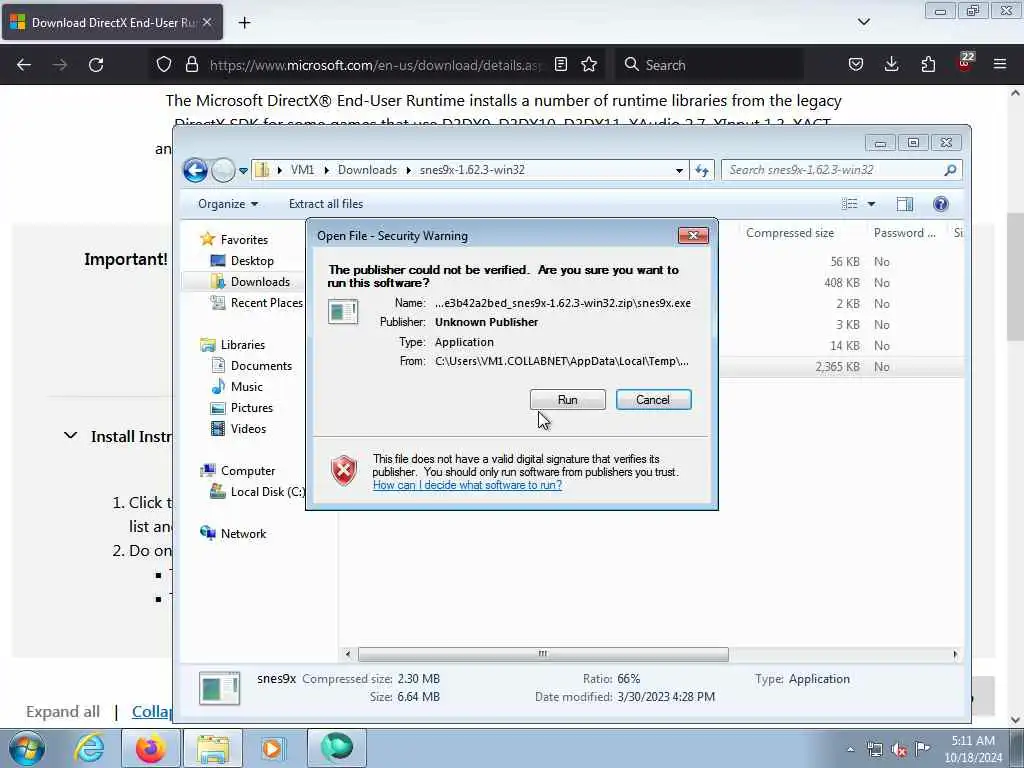The width and height of the screenshot is (1024, 768).
Task: Click the 2,365 KB compressed size cell
Action: coord(837,367)
